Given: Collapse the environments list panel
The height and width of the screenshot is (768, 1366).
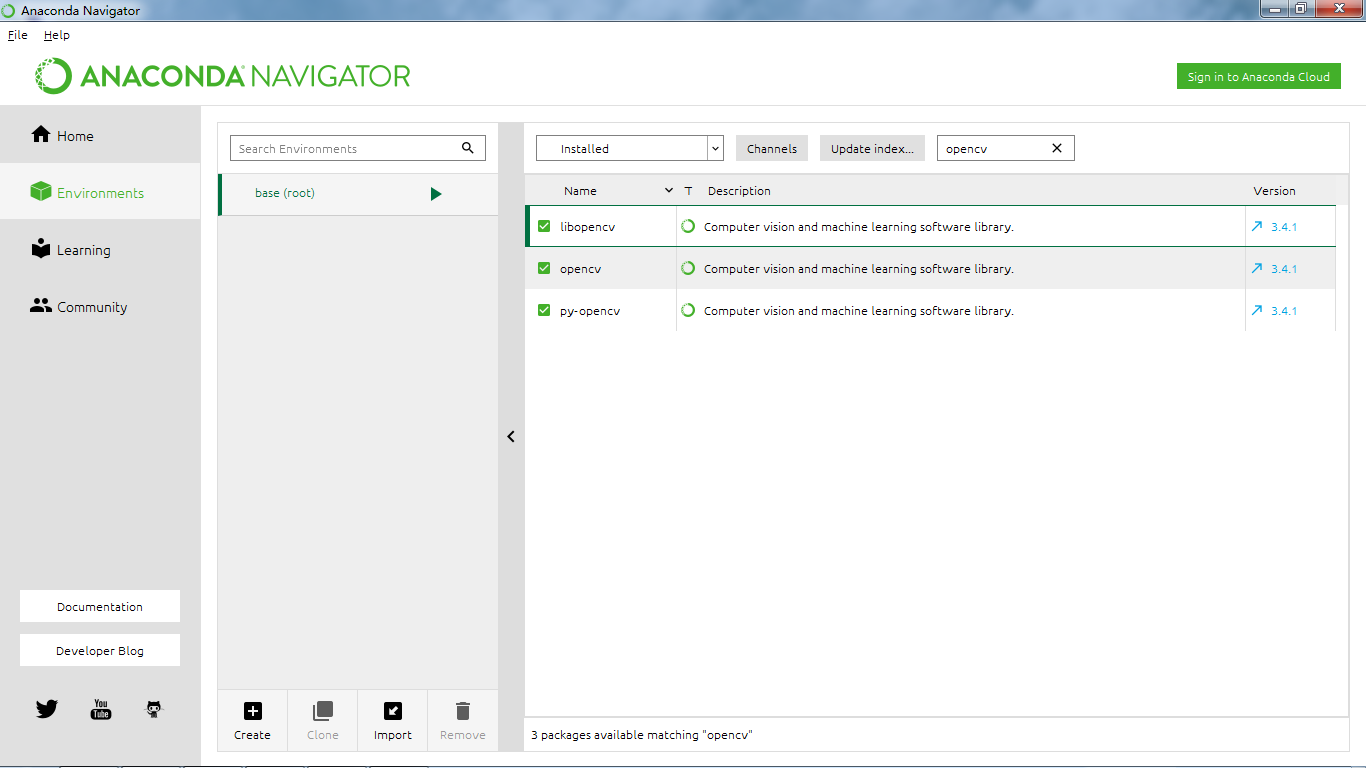Looking at the screenshot, I should tap(511, 436).
